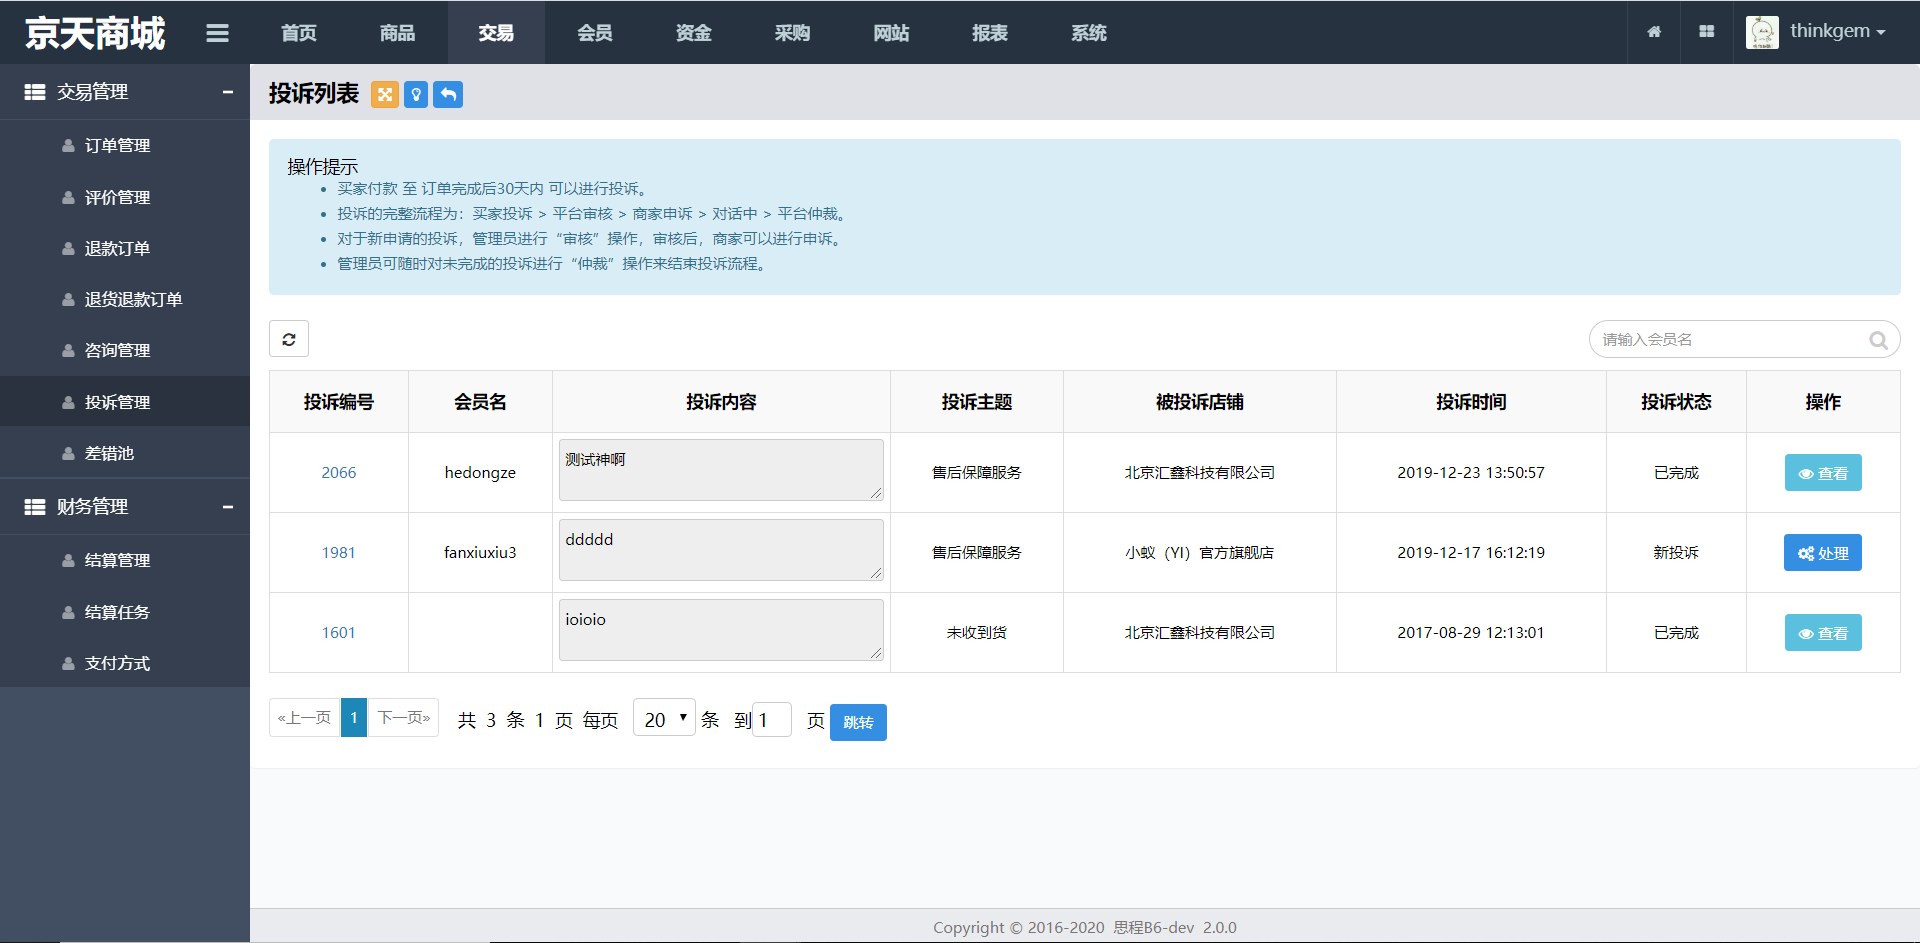The height and width of the screenshot is (943, 1920).
Task: Toggle the hamburger sidebar menu icon
Action: point(217,33)
